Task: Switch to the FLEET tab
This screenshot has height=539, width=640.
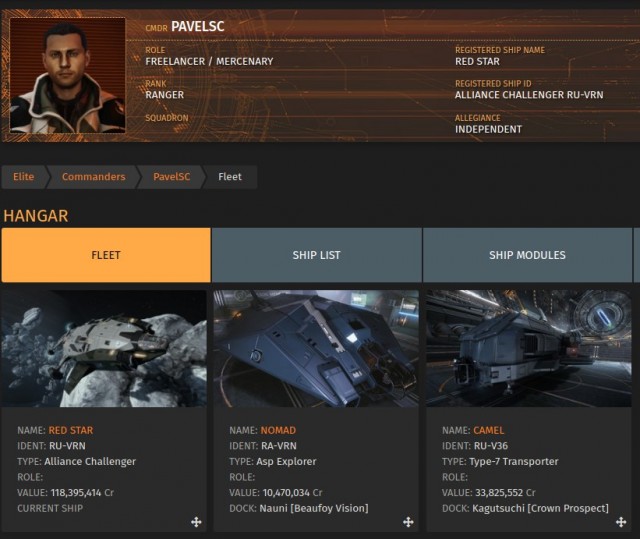Action: point(106,255)
